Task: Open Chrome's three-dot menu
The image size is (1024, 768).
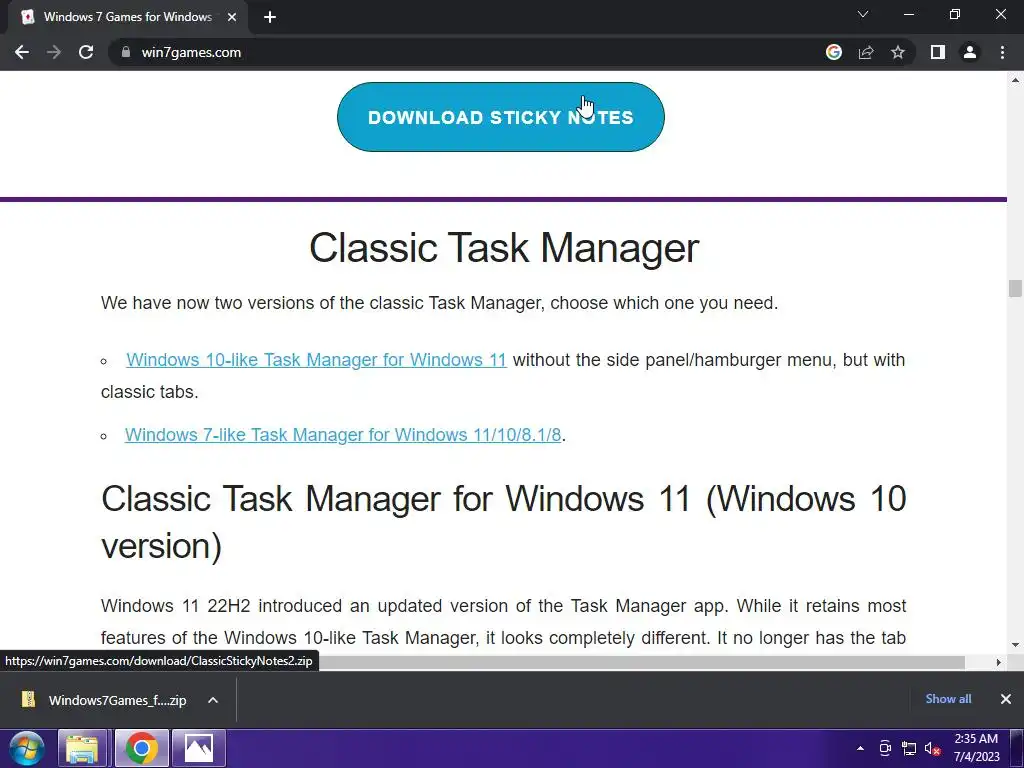Action: pos(1002,52)
